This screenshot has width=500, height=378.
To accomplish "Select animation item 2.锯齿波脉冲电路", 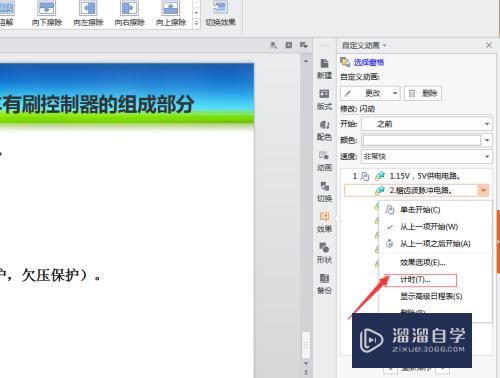I will [417, 190].
